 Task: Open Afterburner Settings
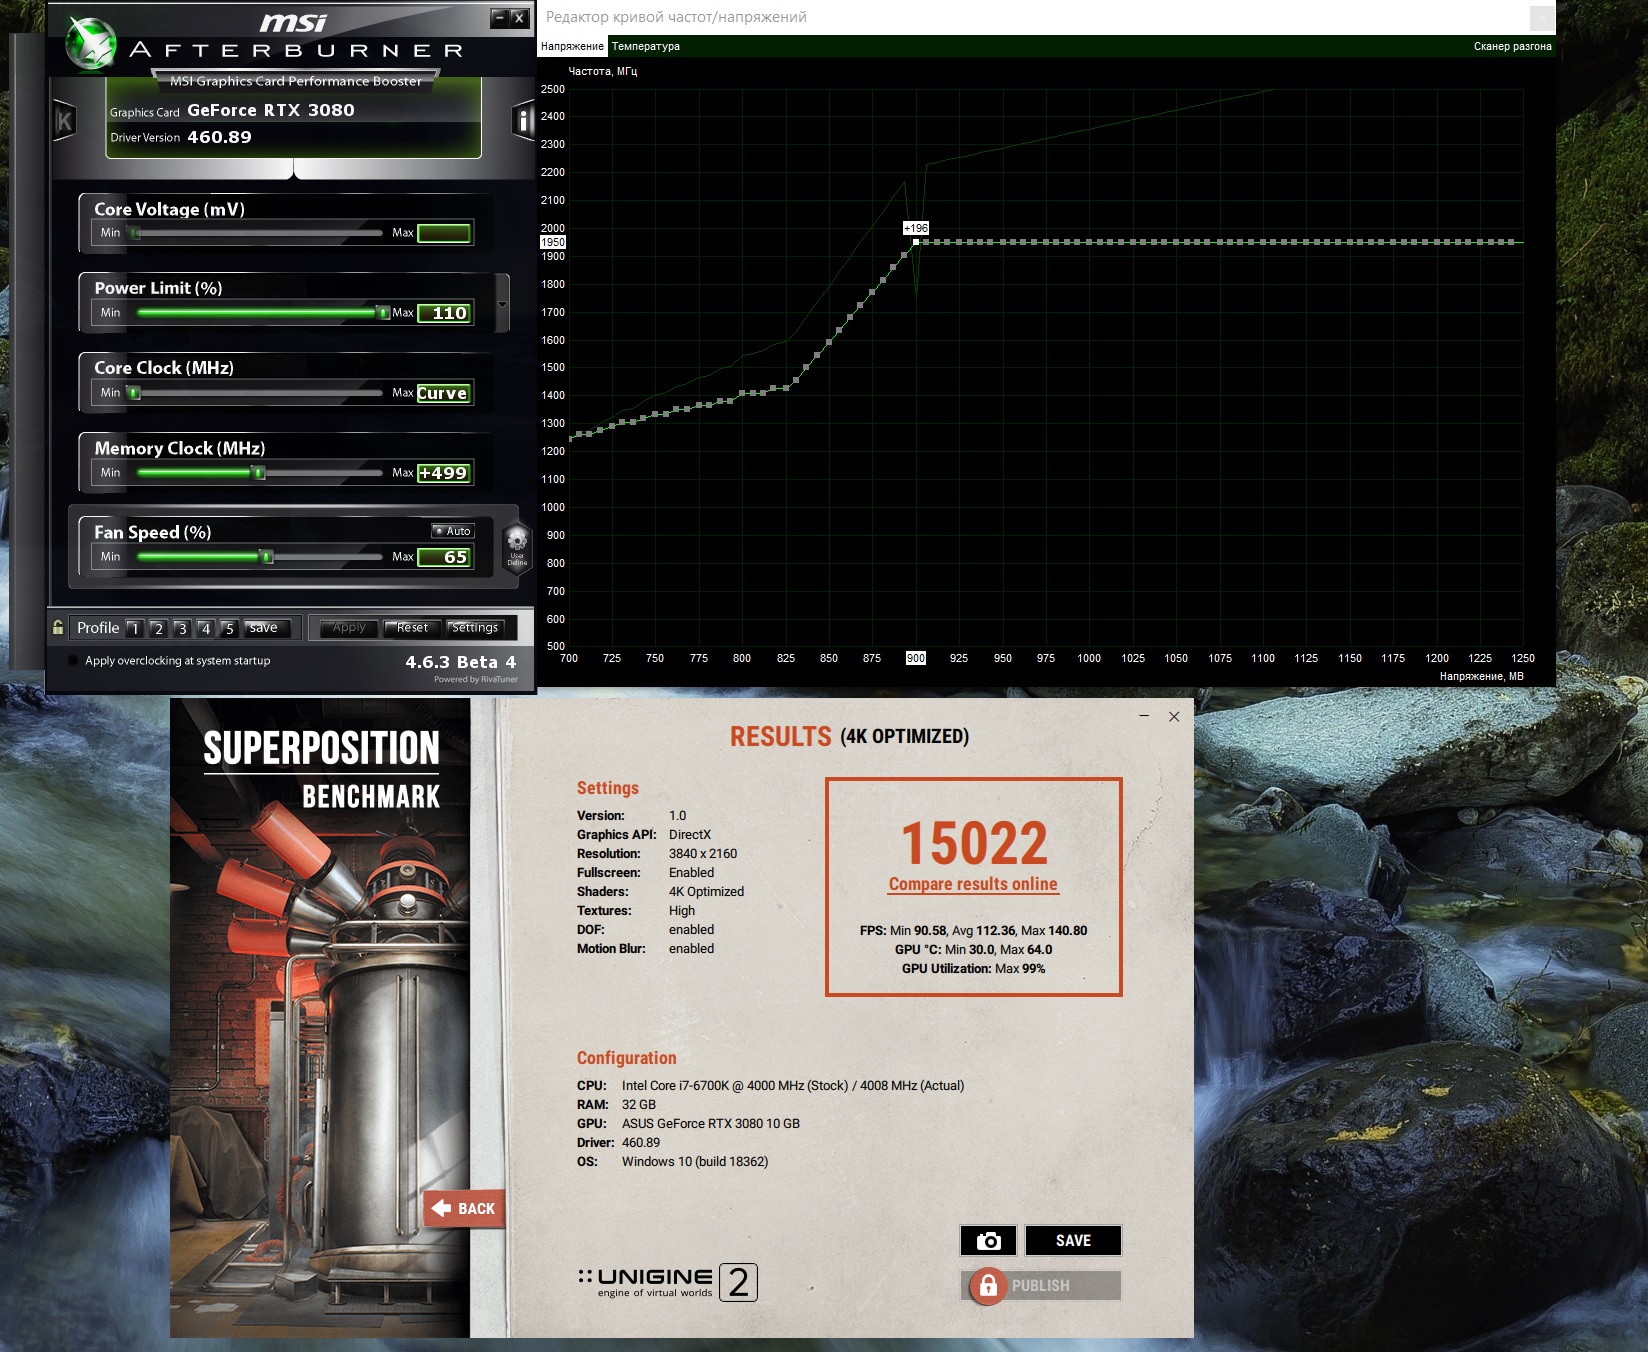click(x=475, y=628)
